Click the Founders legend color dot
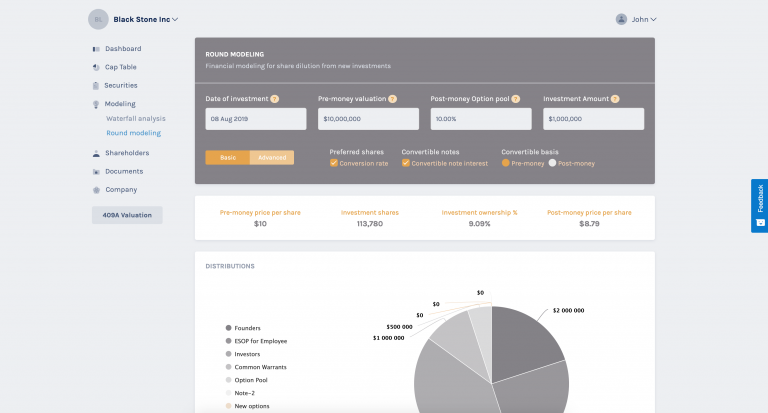 pos(229,328)
